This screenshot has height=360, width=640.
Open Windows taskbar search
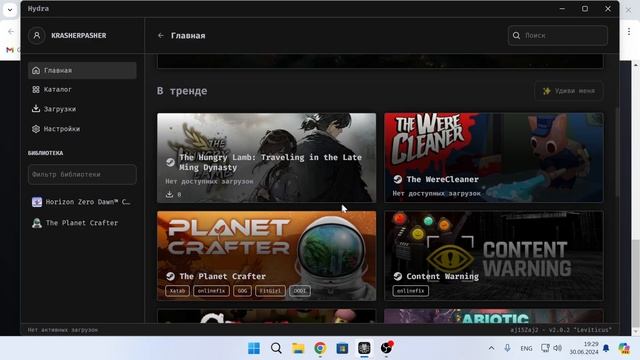(276, 348)
